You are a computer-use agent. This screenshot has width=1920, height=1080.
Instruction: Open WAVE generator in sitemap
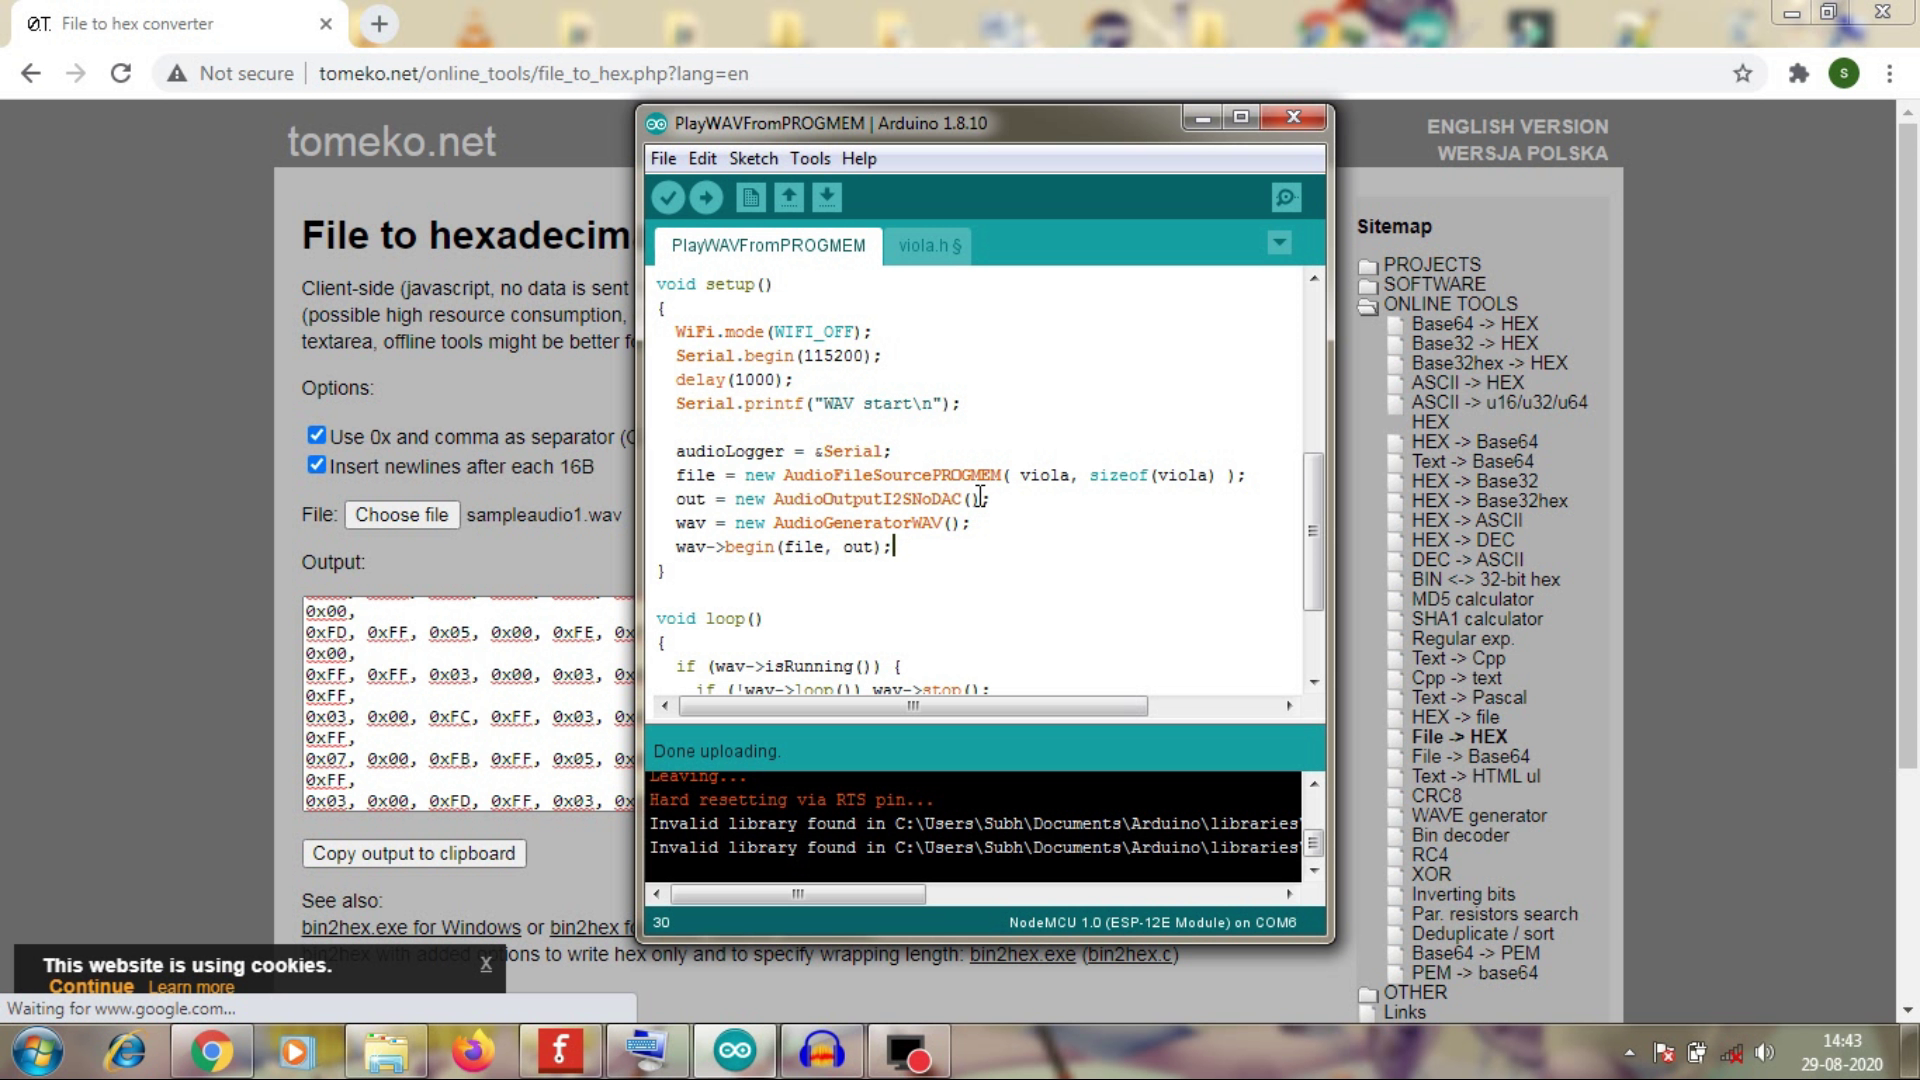tap(1479, 815)
